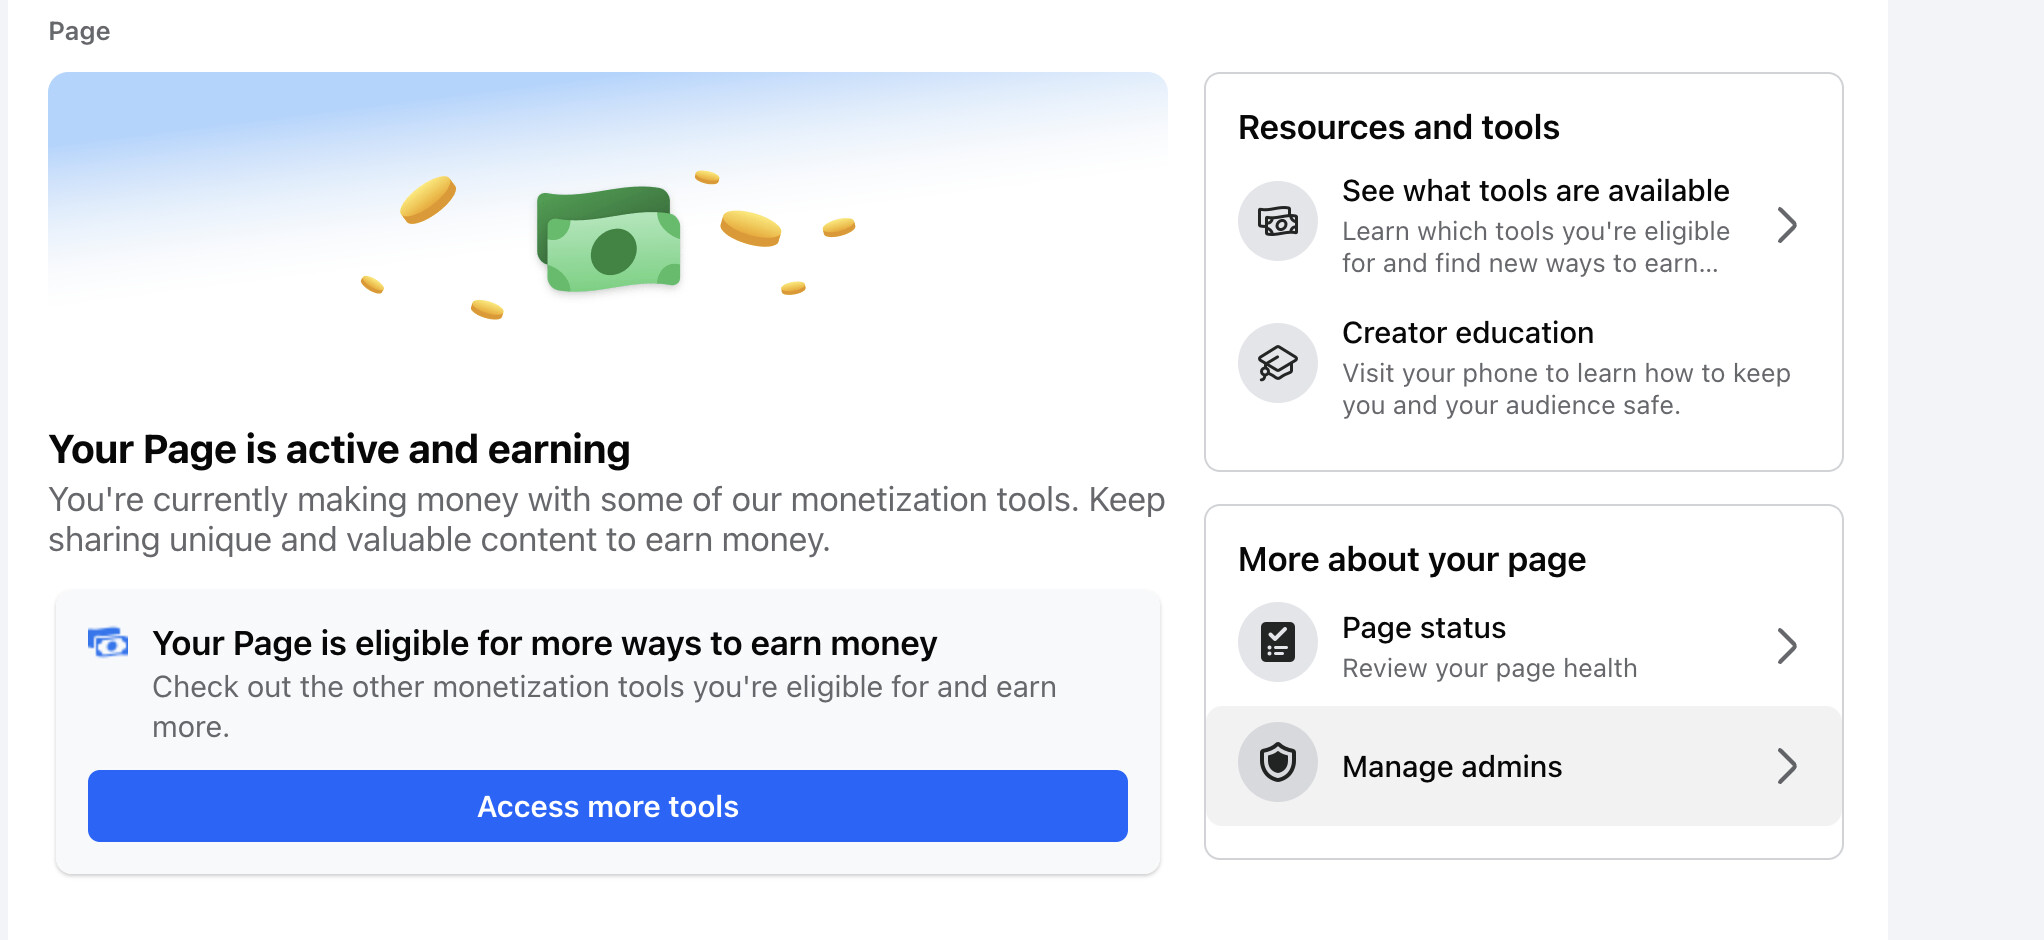Click the More about your page heading
Viewport: 2044px width, 940px height.
point(1412,560)
